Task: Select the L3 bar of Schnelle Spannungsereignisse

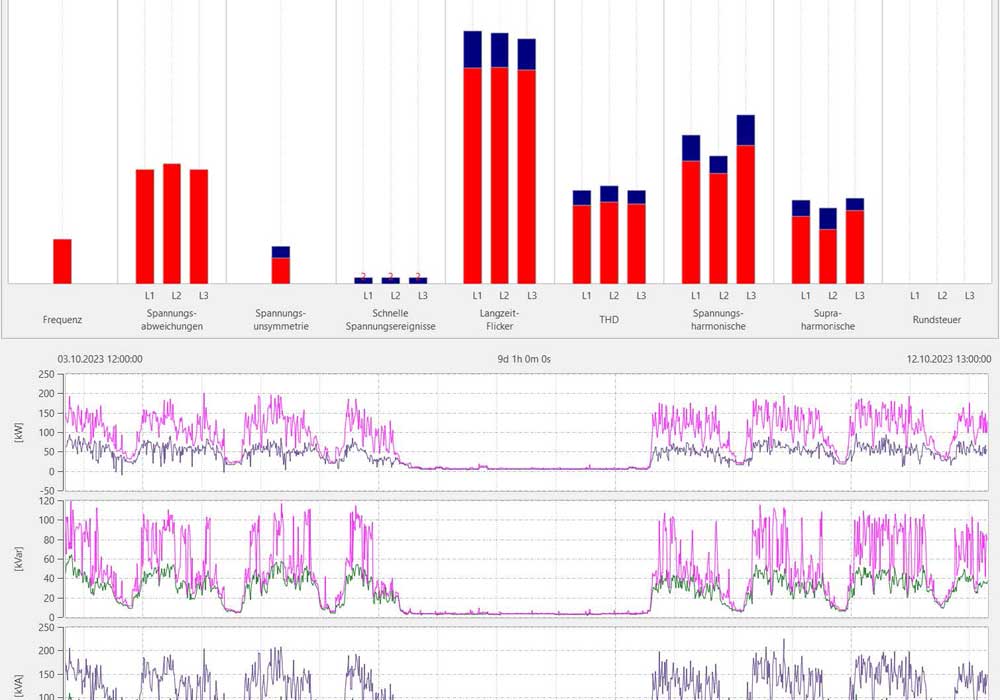Action: coord(418,281)
